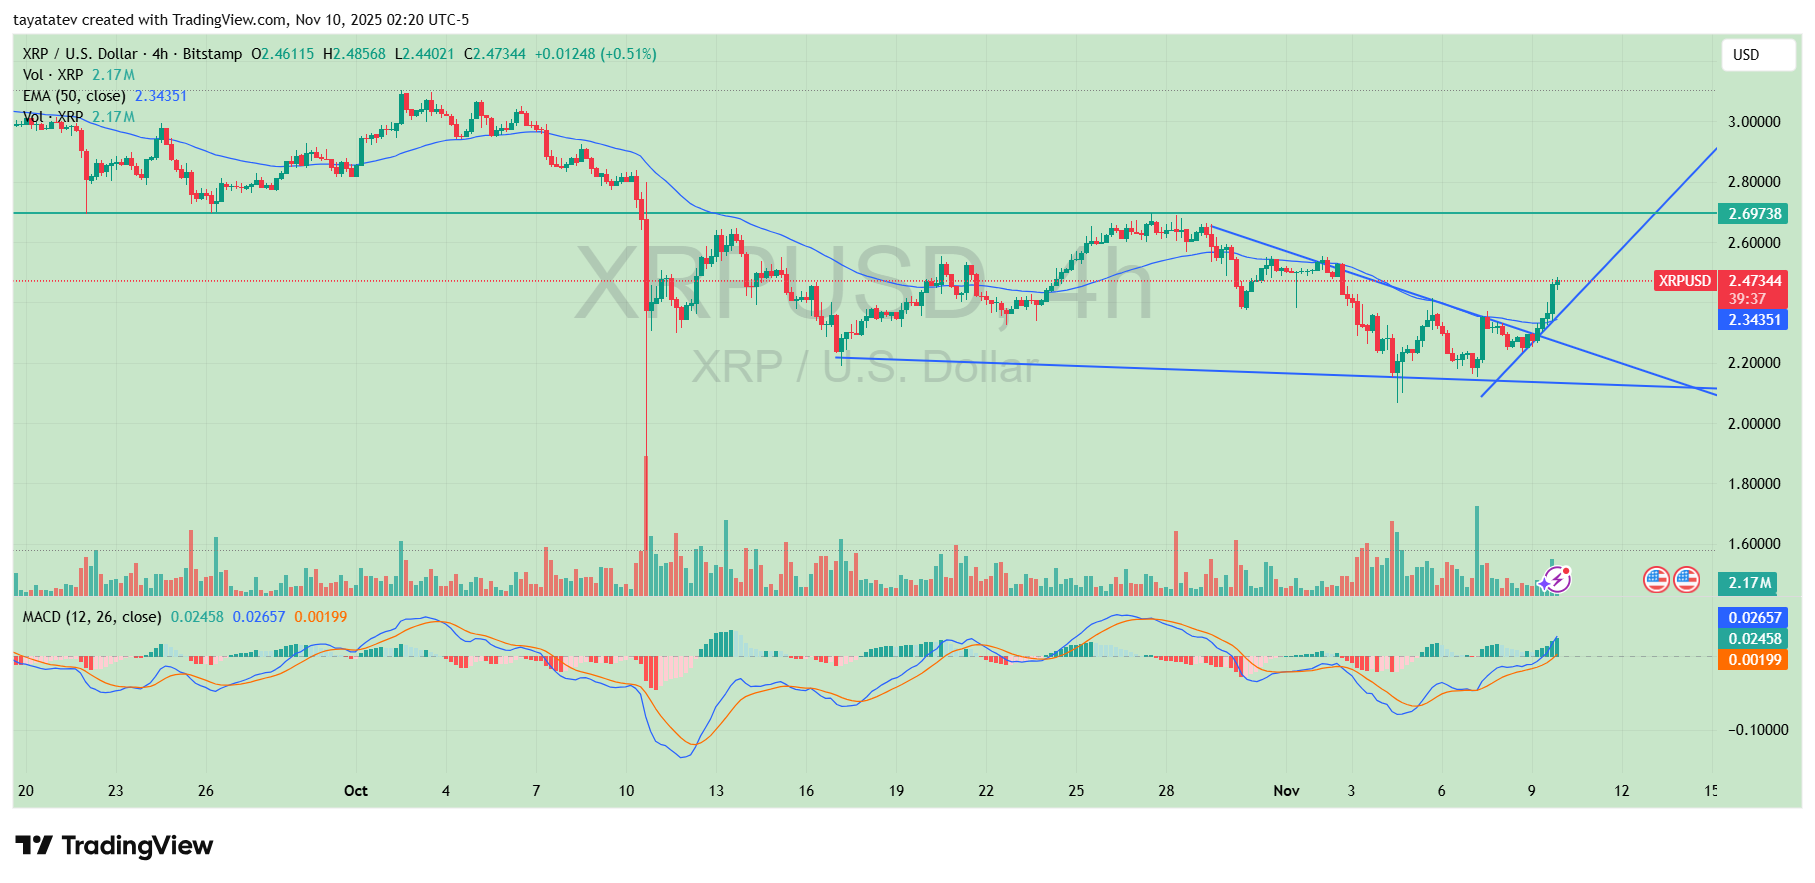Click the 2.17M volume axis label
This screenshot has width=1815, height=883.
coord(1749,583)
